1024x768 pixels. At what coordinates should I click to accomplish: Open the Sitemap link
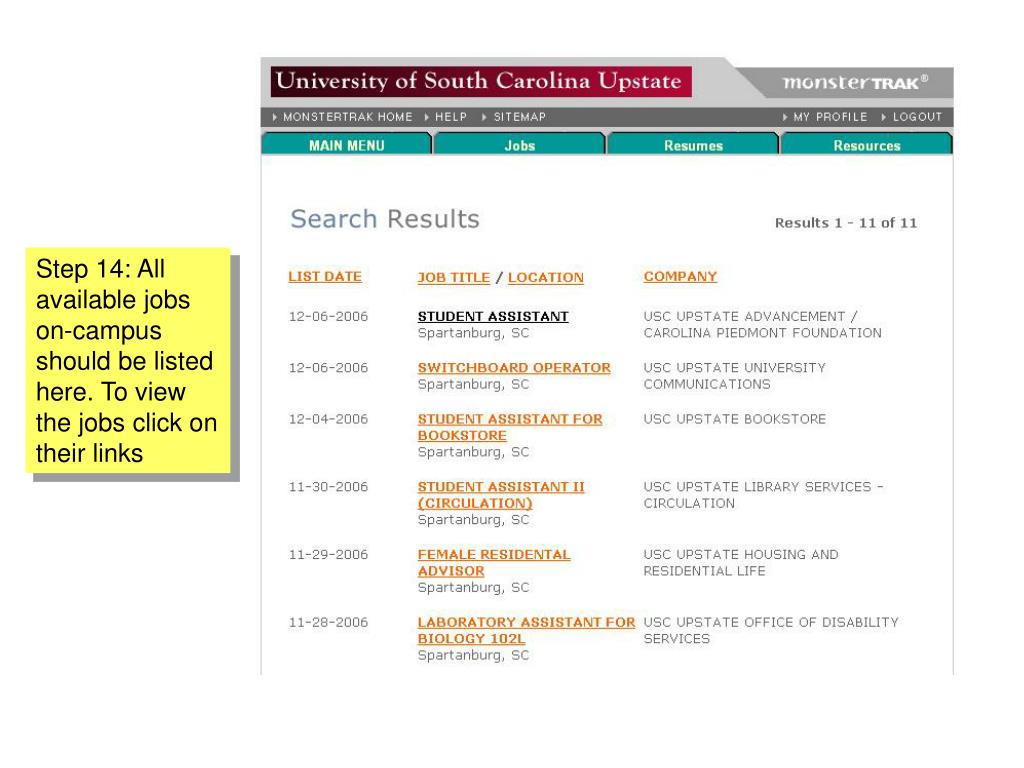pyautogui.click(x=519, y=117)
